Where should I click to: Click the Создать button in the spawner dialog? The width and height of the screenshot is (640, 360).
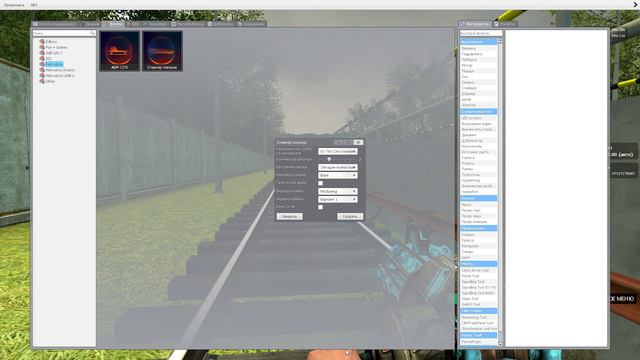350,216
